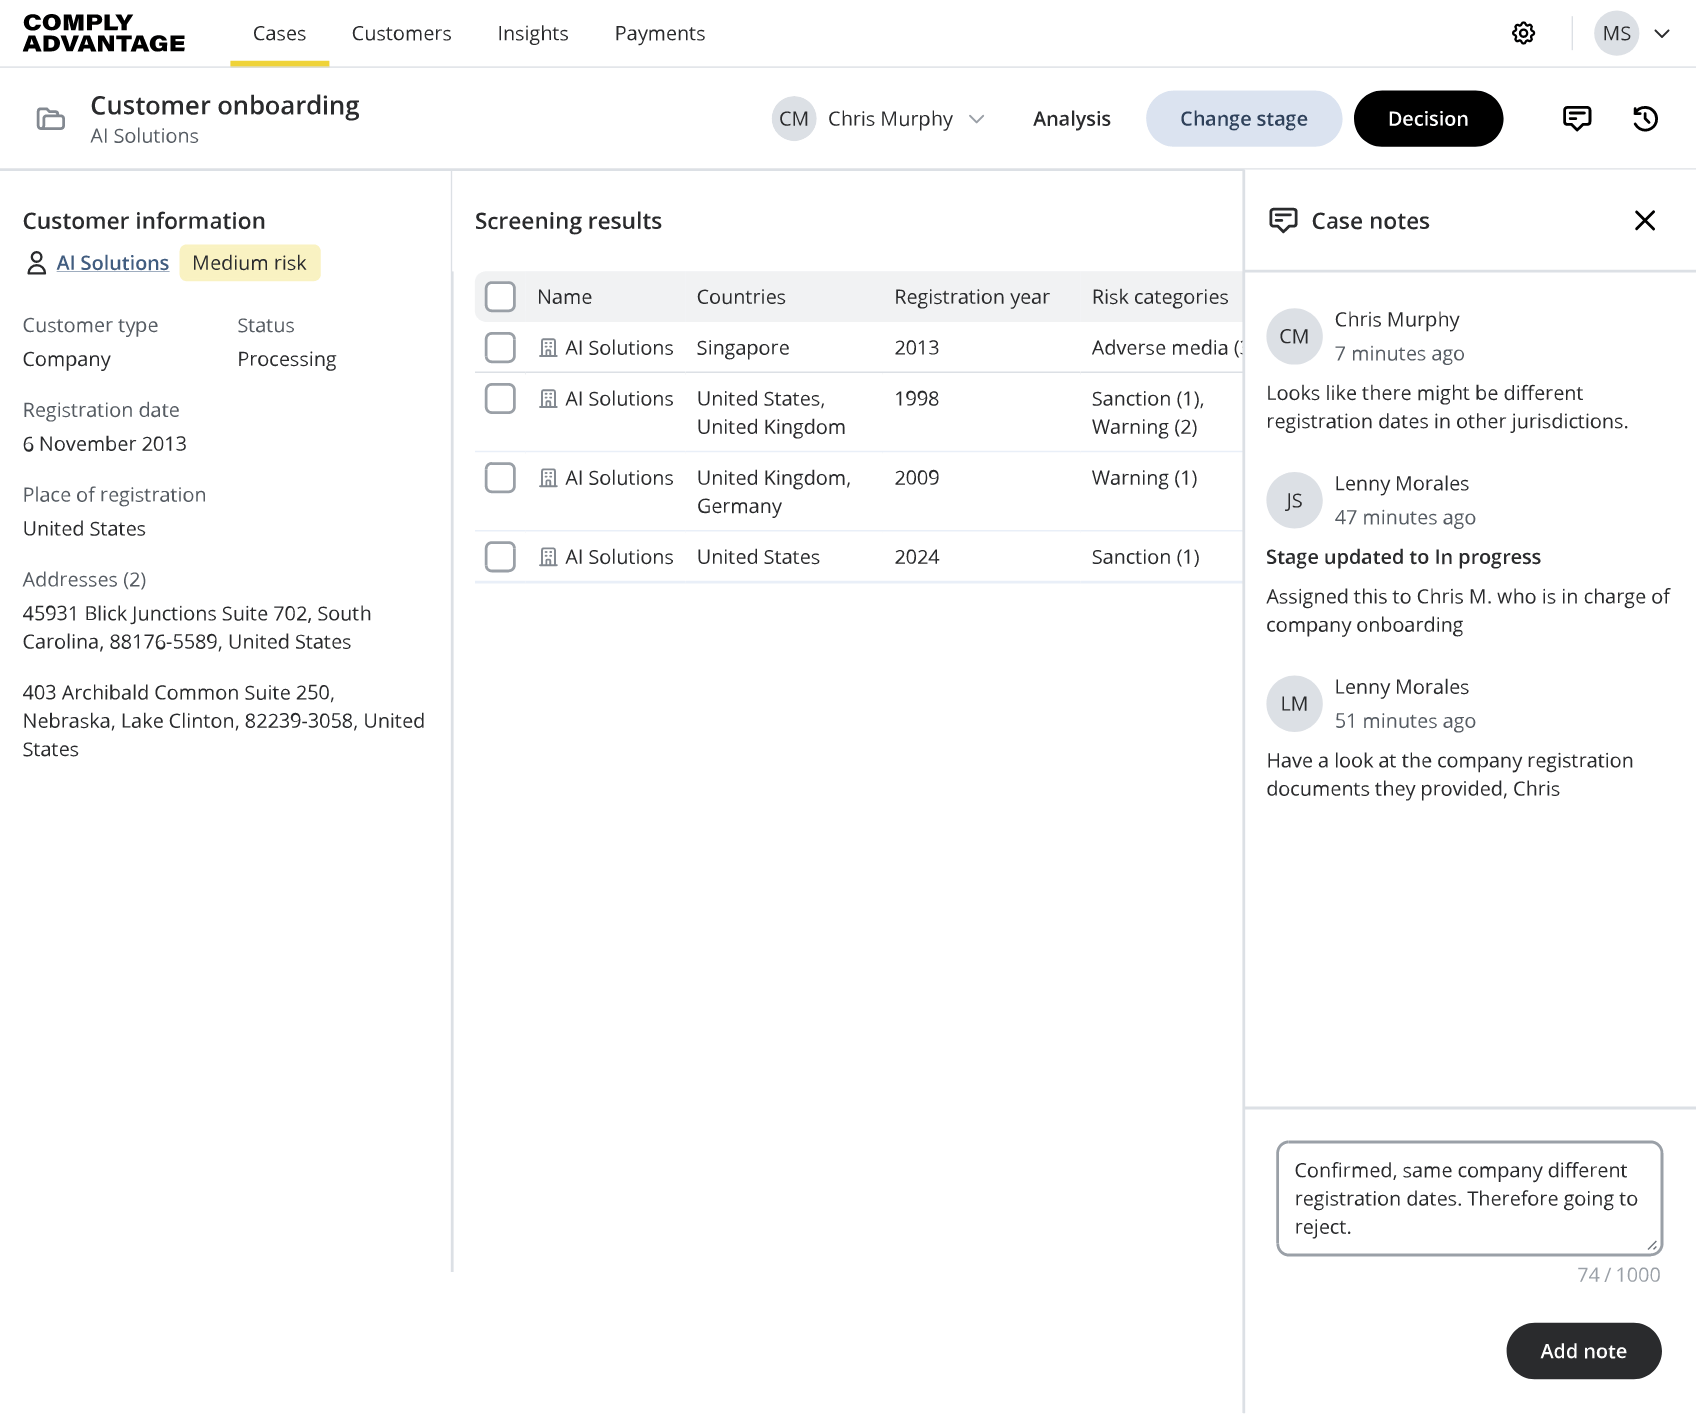Open the Customers tab

(x=401, y=33)
